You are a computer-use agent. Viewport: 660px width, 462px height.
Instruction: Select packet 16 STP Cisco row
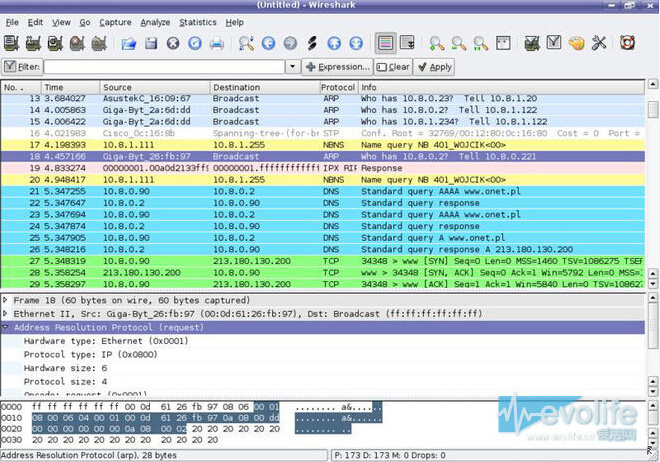[x=323, y=133]
